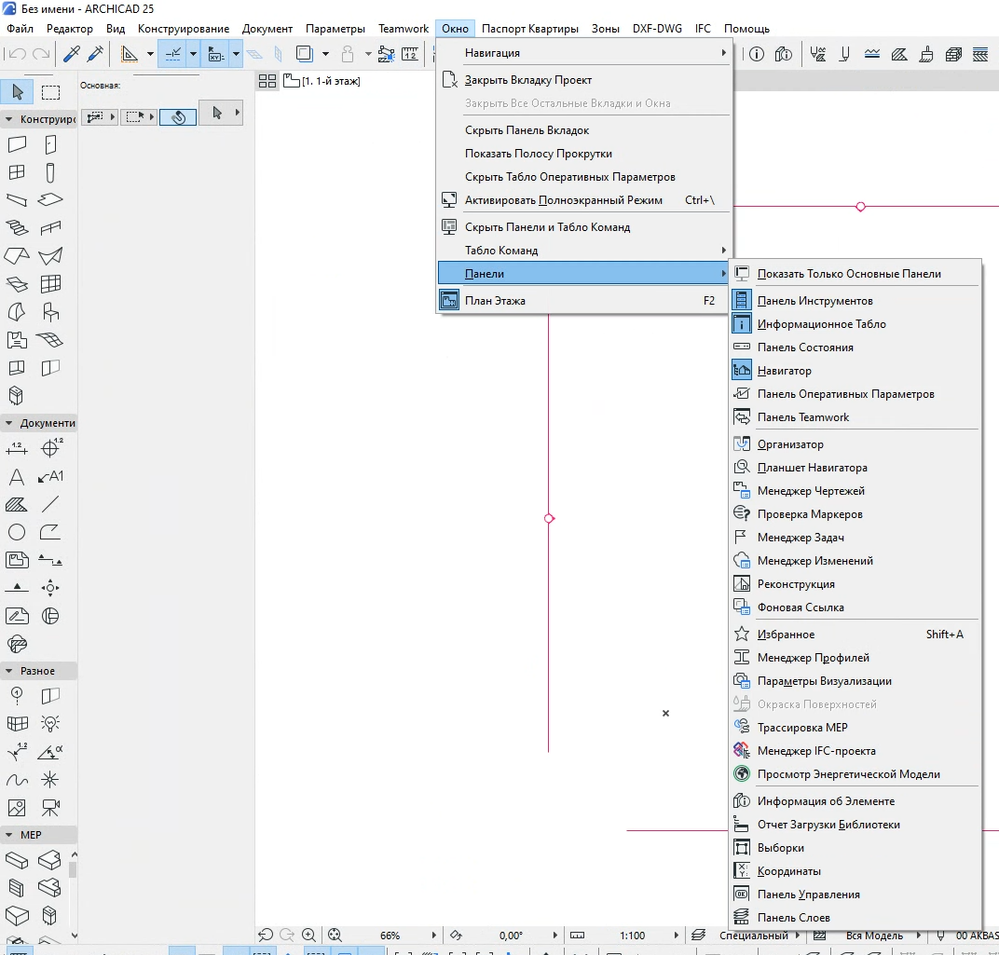999x955 pixels.
Task: Click Скрыть Панель Вкладок menu entry
Action: click(x=526, y=130)
